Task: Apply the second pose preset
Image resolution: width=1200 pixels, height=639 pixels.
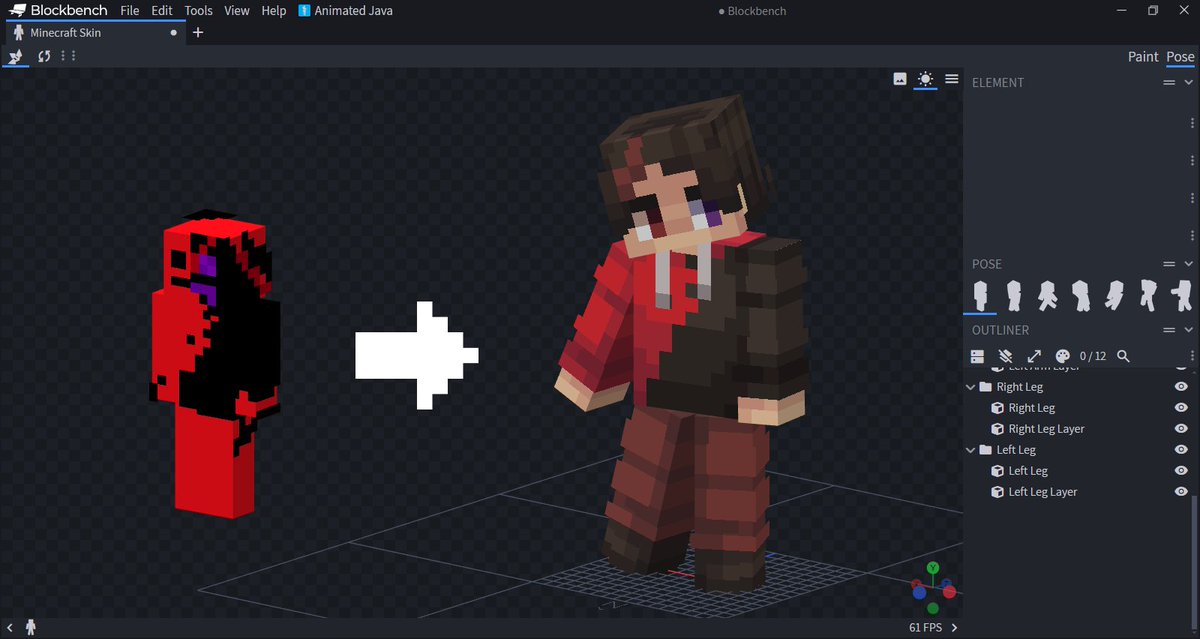Action: [1015, 295]
